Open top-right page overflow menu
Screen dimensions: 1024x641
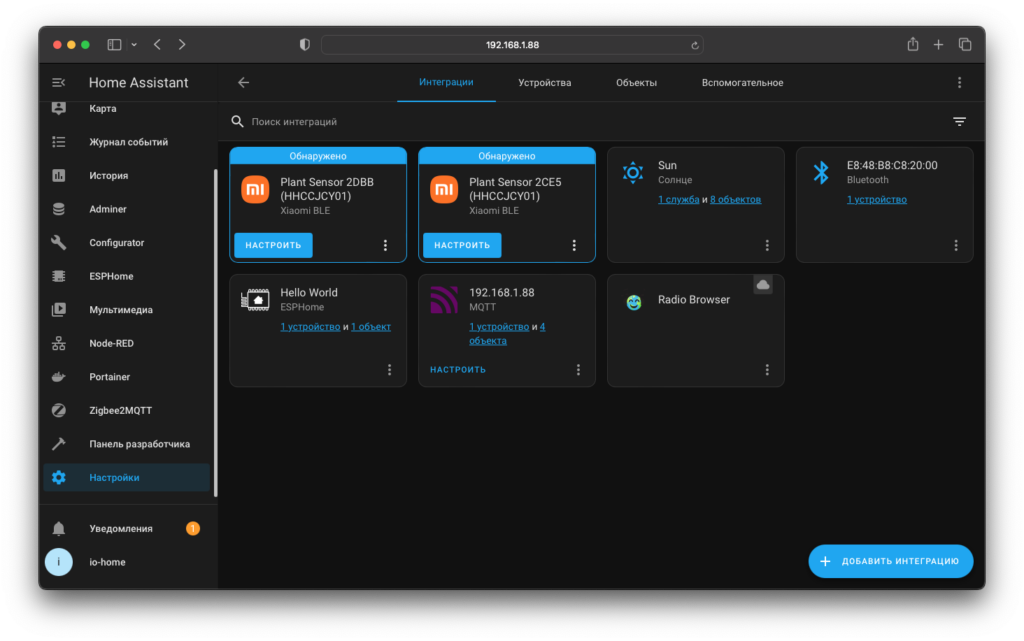[x=959, y=82]
